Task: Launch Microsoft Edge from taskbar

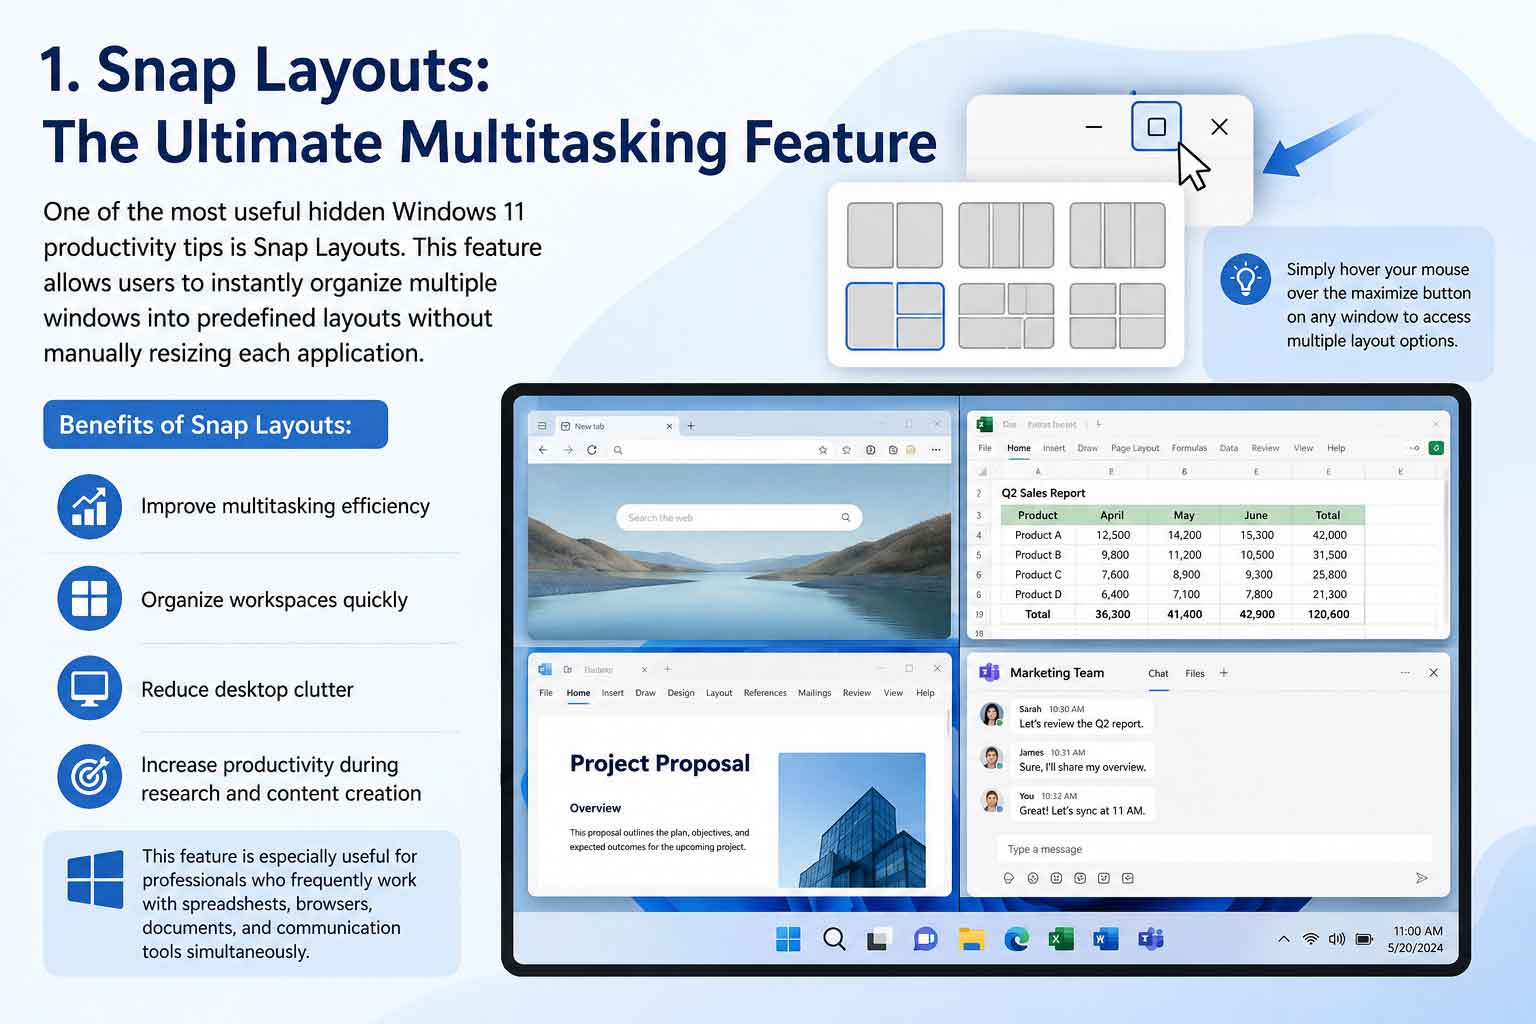Action: click(x=1016, y=939)
